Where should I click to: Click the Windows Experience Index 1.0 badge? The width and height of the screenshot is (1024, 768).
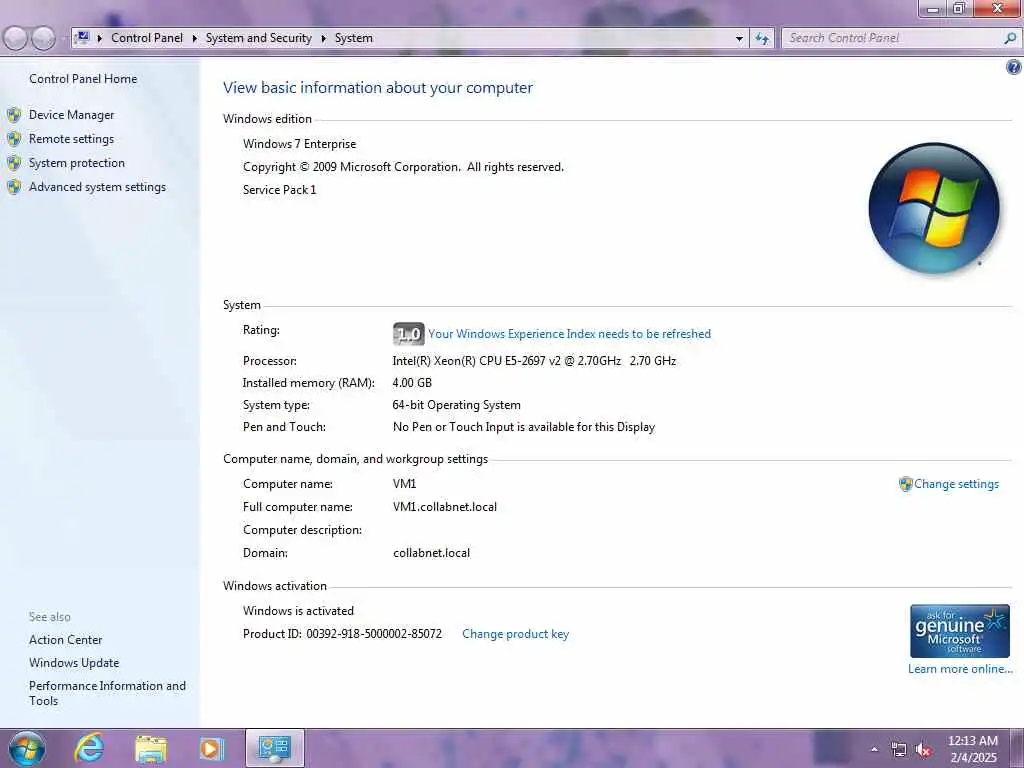click(409, 334)
